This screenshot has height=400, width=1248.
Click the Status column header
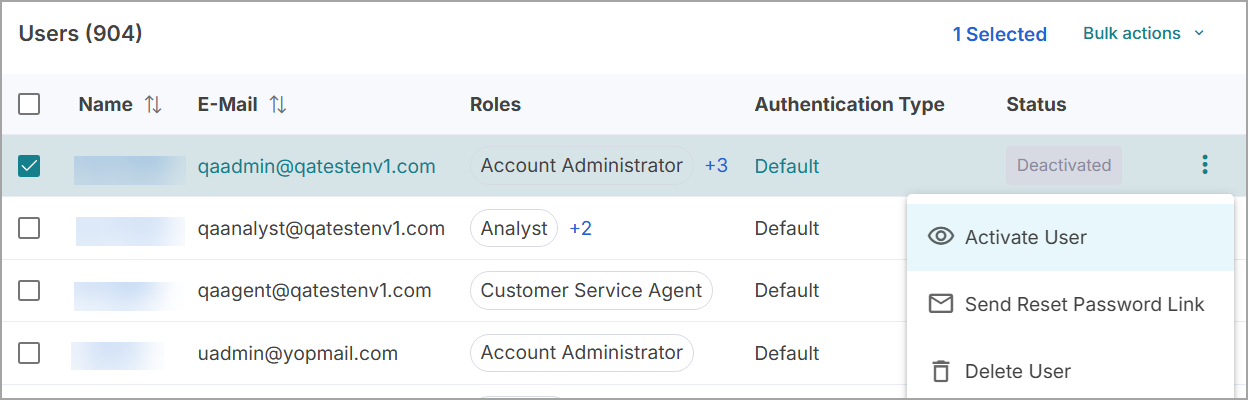tap(1036, 104)
